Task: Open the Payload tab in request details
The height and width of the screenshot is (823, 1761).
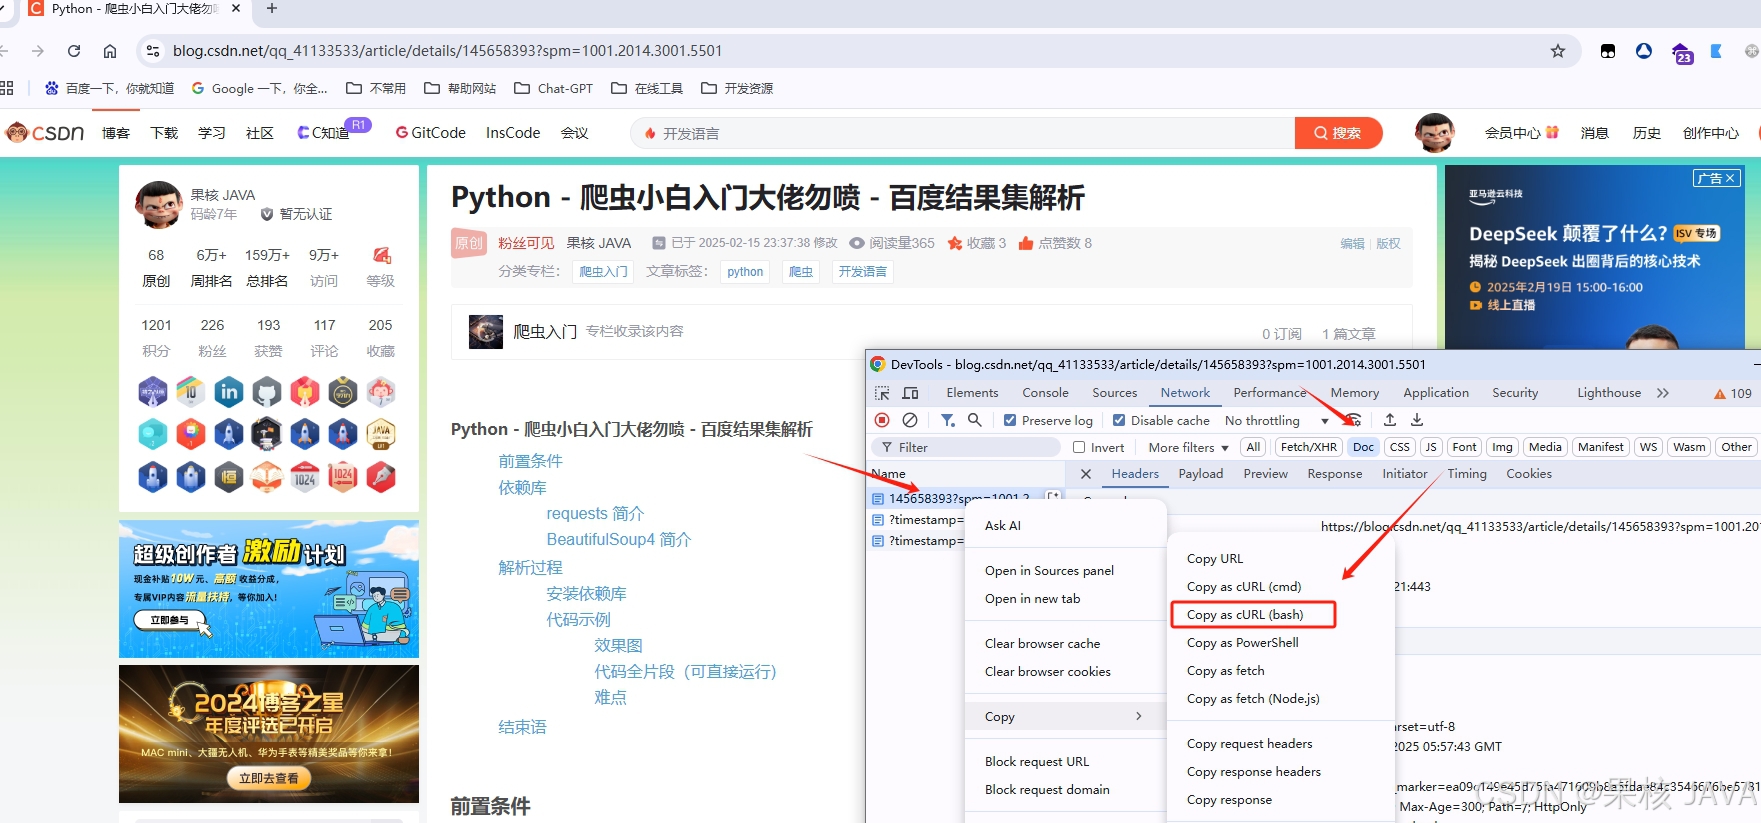Action: coord(1200,474)
